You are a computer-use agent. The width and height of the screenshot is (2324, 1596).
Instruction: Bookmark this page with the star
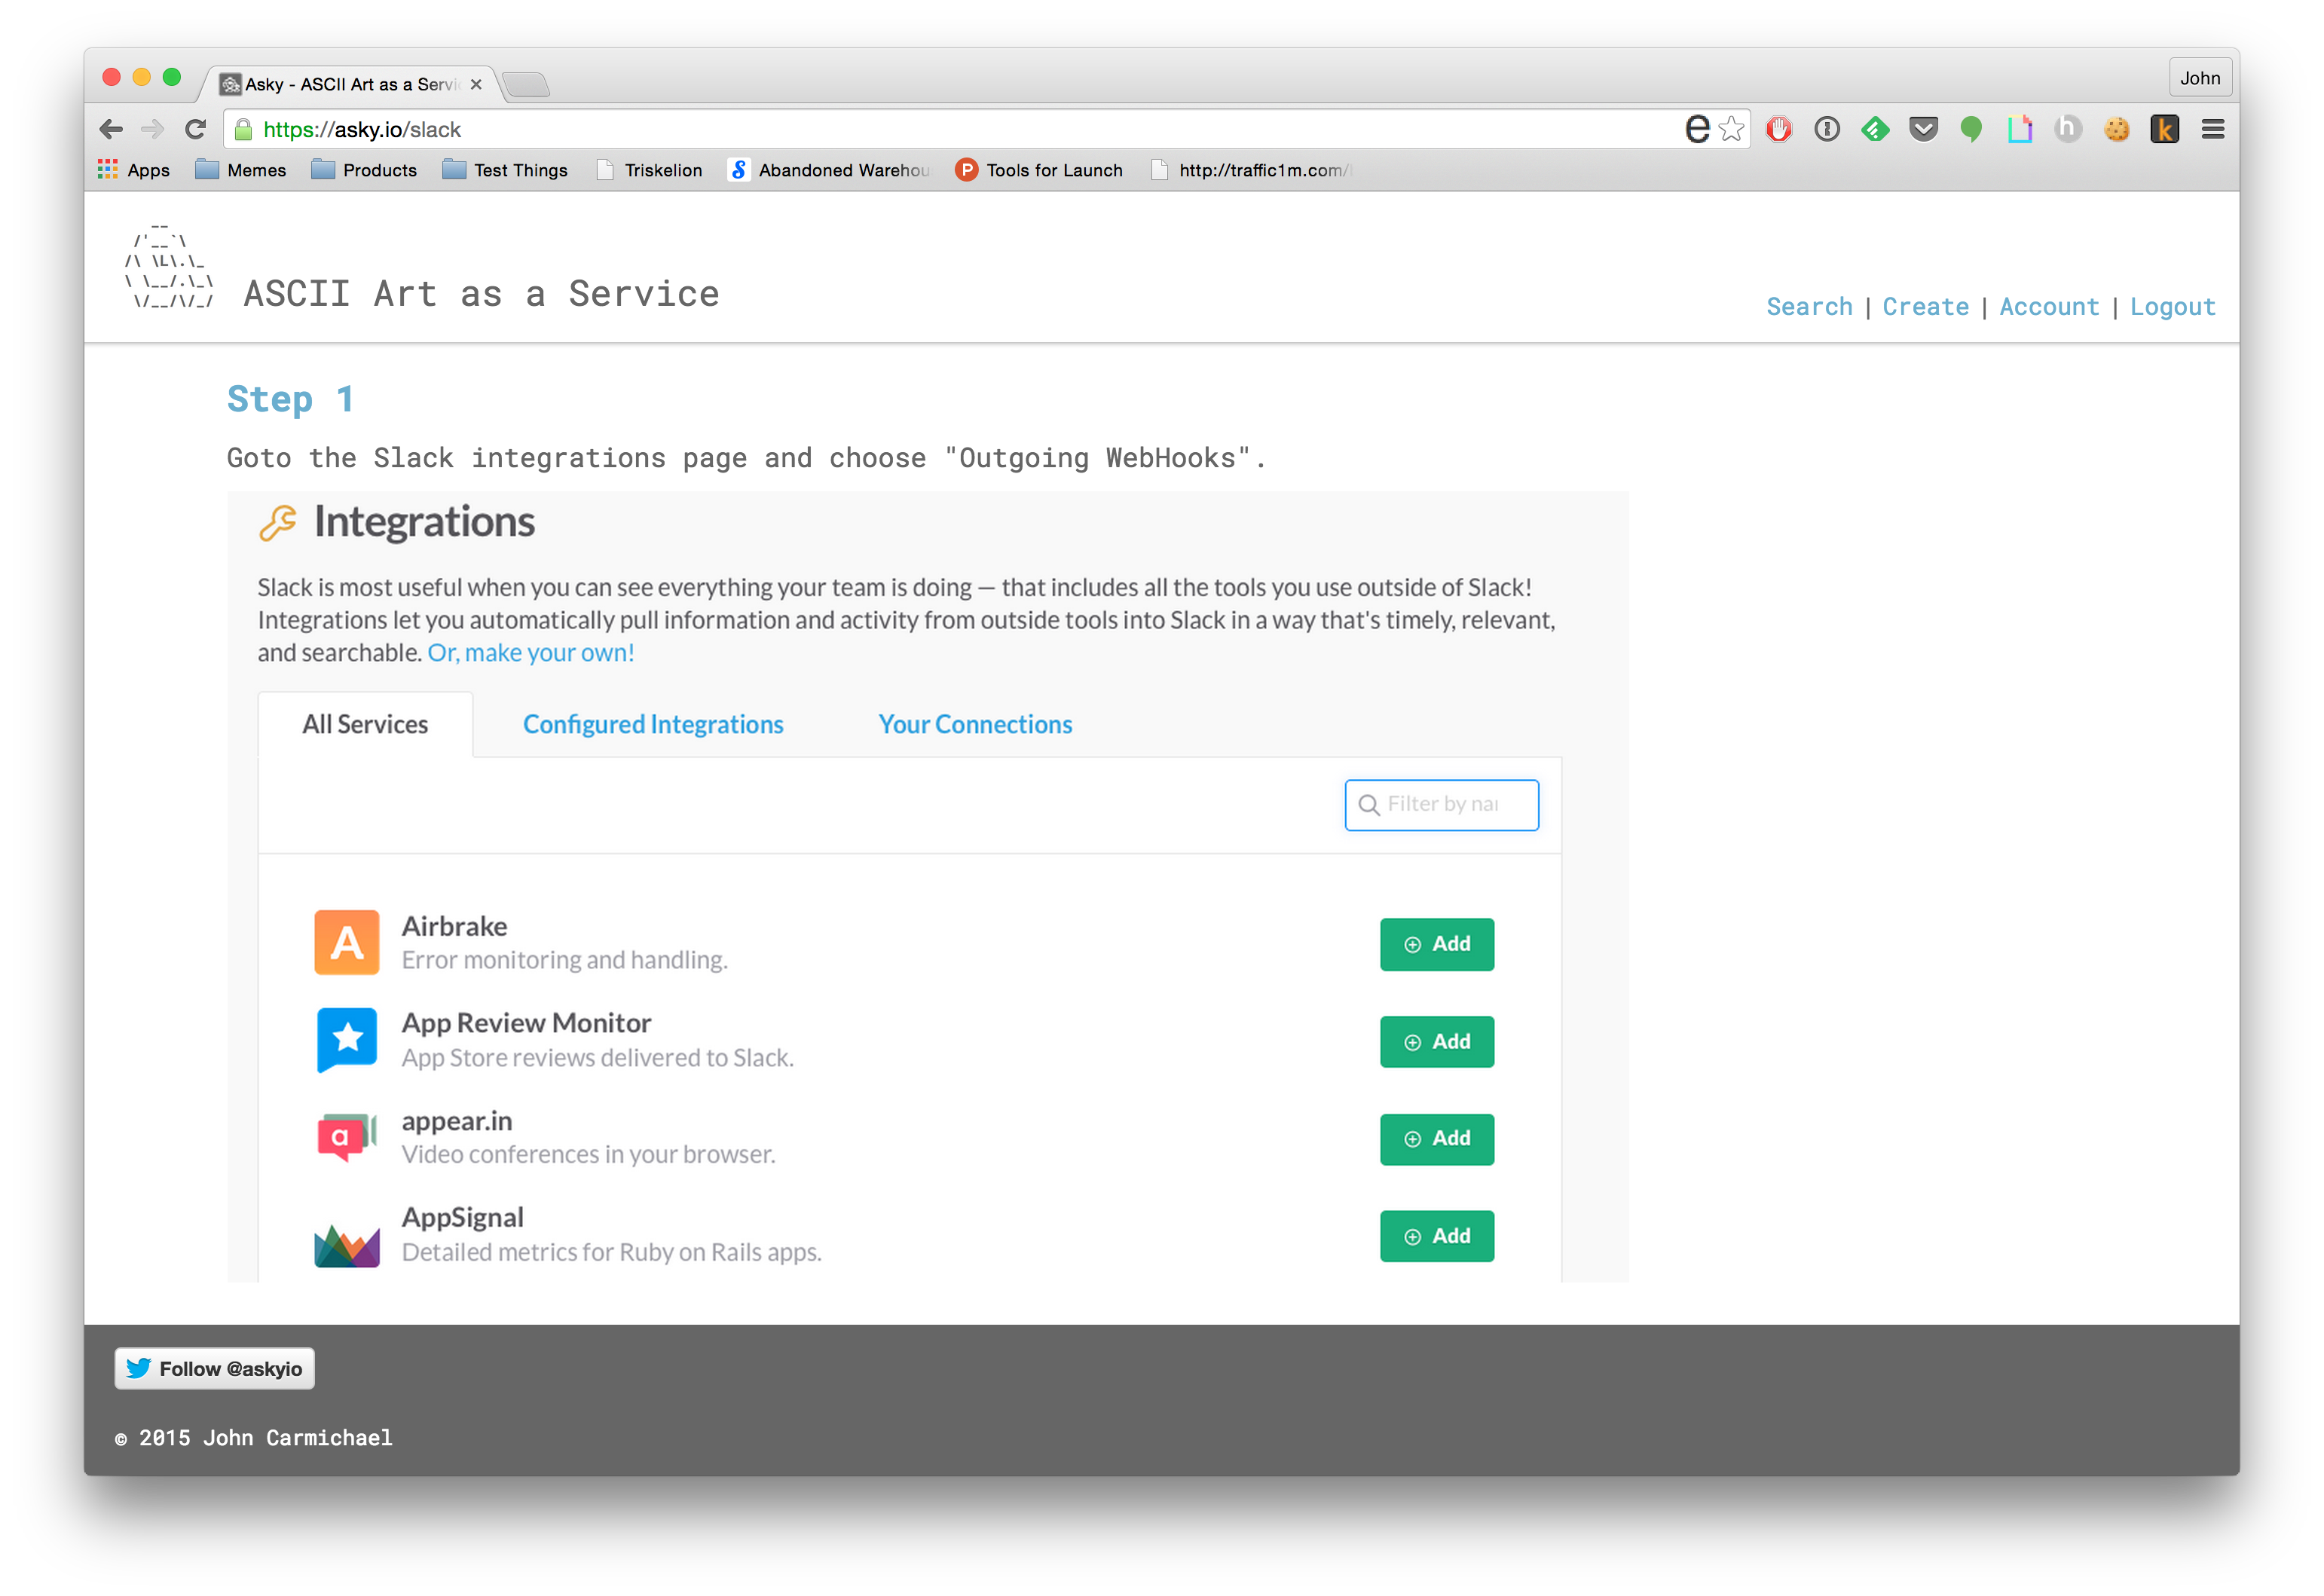pyautogui.click(x=1731, y=129)
